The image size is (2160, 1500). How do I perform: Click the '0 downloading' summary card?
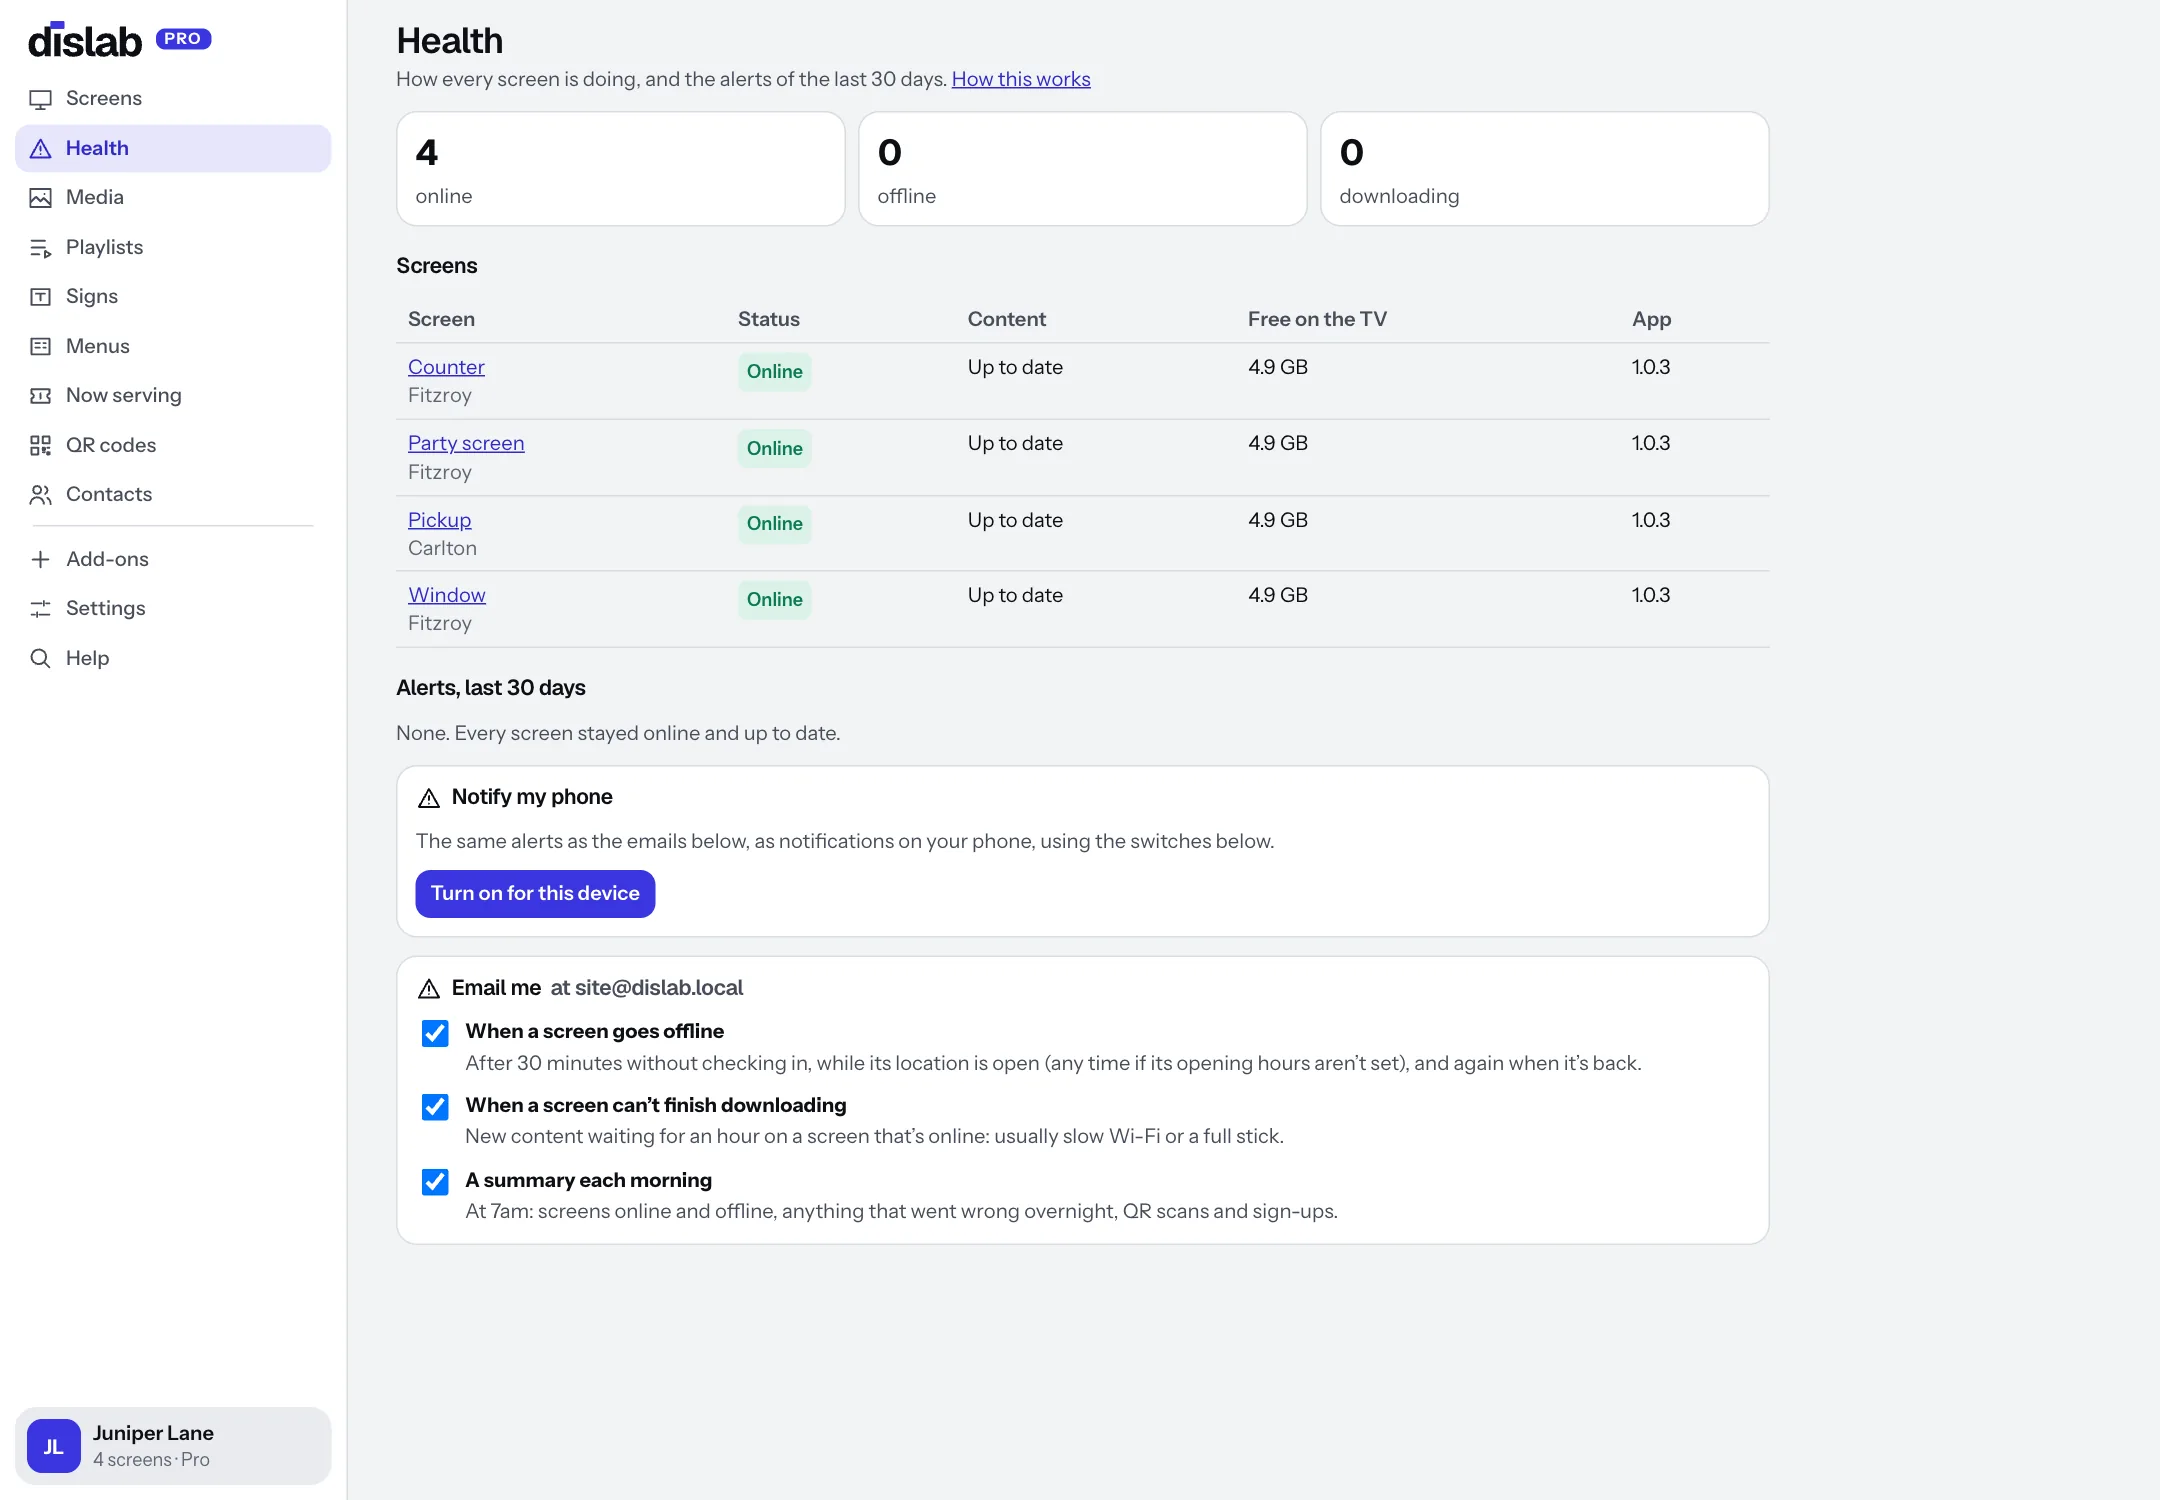1545,169
